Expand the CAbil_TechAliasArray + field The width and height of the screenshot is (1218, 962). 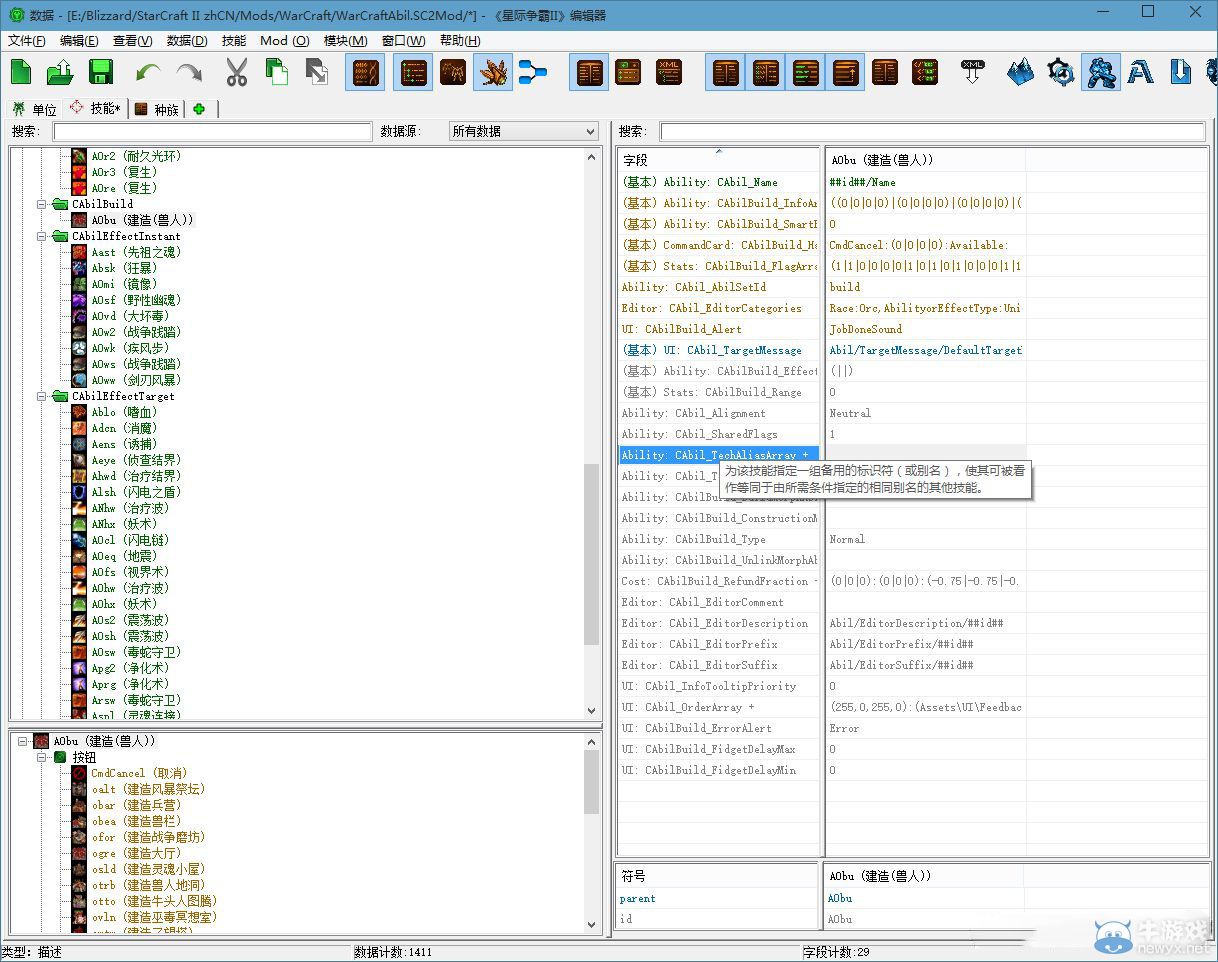(x=718, y=455)
